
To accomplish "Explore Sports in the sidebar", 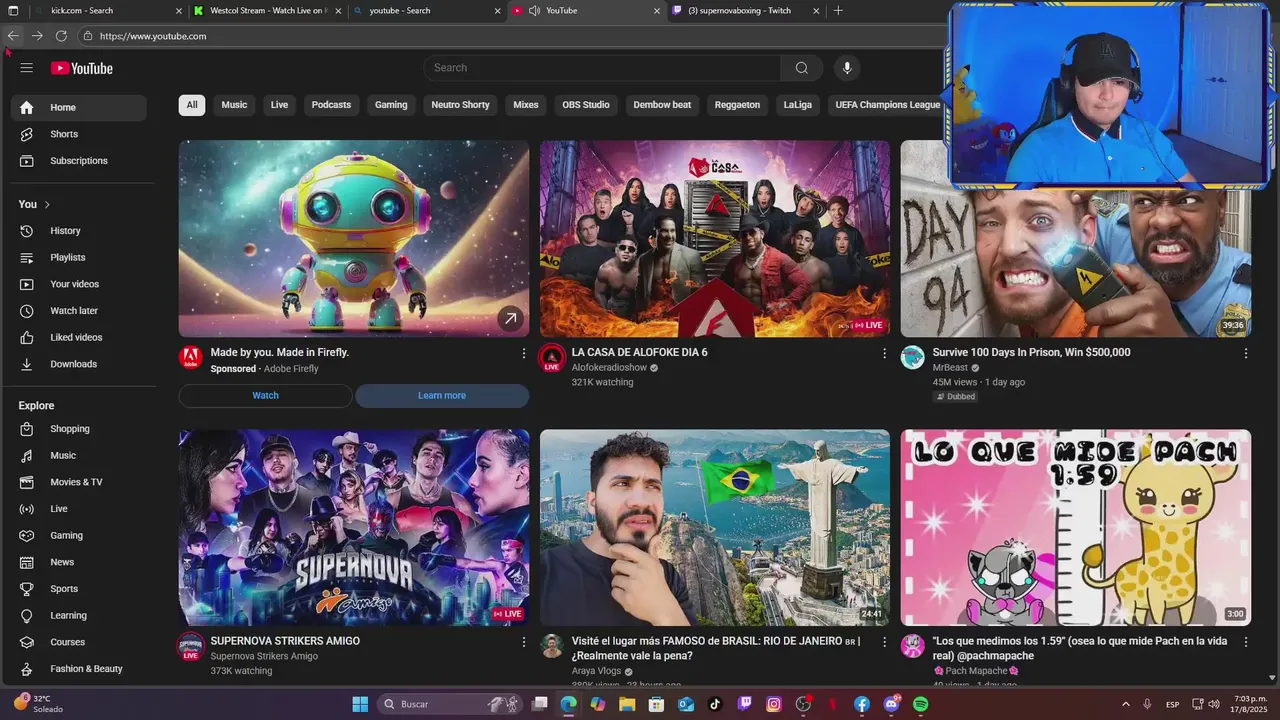I will 79,589.
